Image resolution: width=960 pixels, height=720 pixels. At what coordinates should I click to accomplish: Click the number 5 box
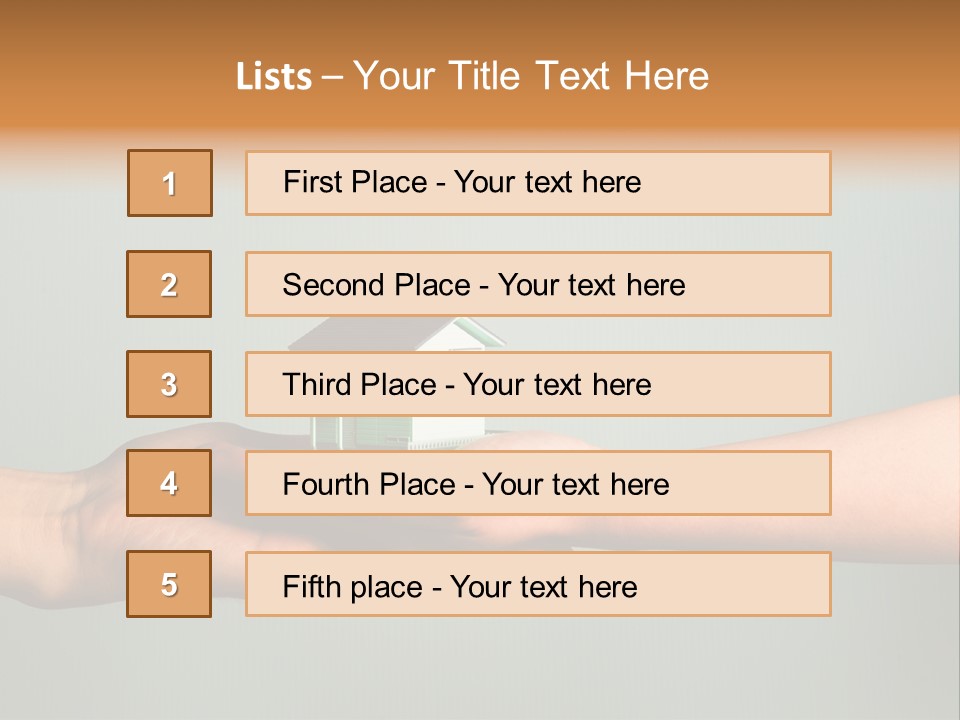(169, 584)
